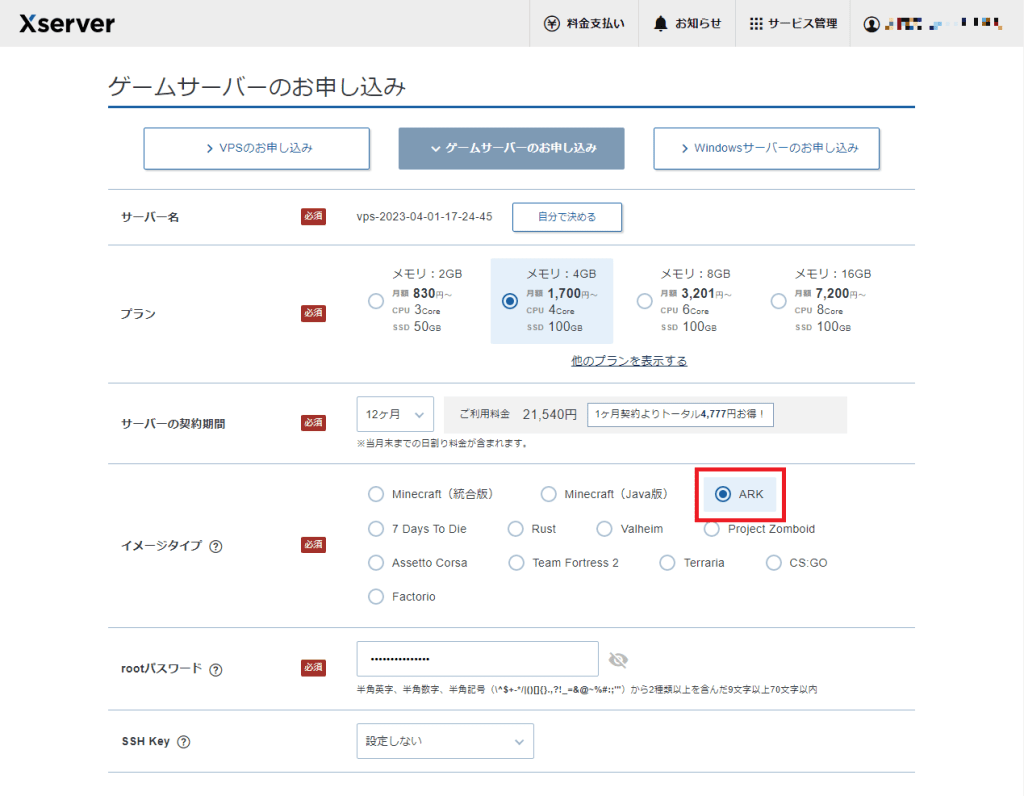Select Rust image type

point(516,529)
